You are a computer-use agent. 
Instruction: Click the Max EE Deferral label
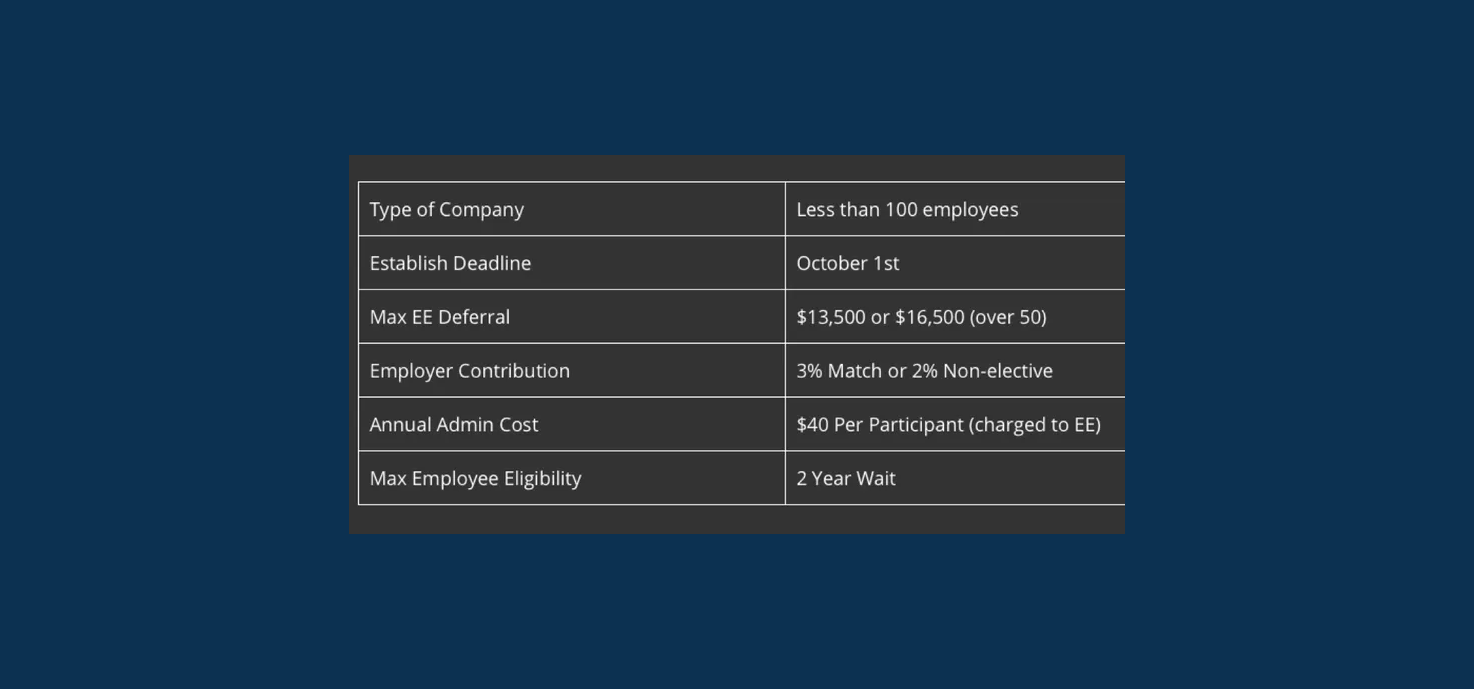439,317
